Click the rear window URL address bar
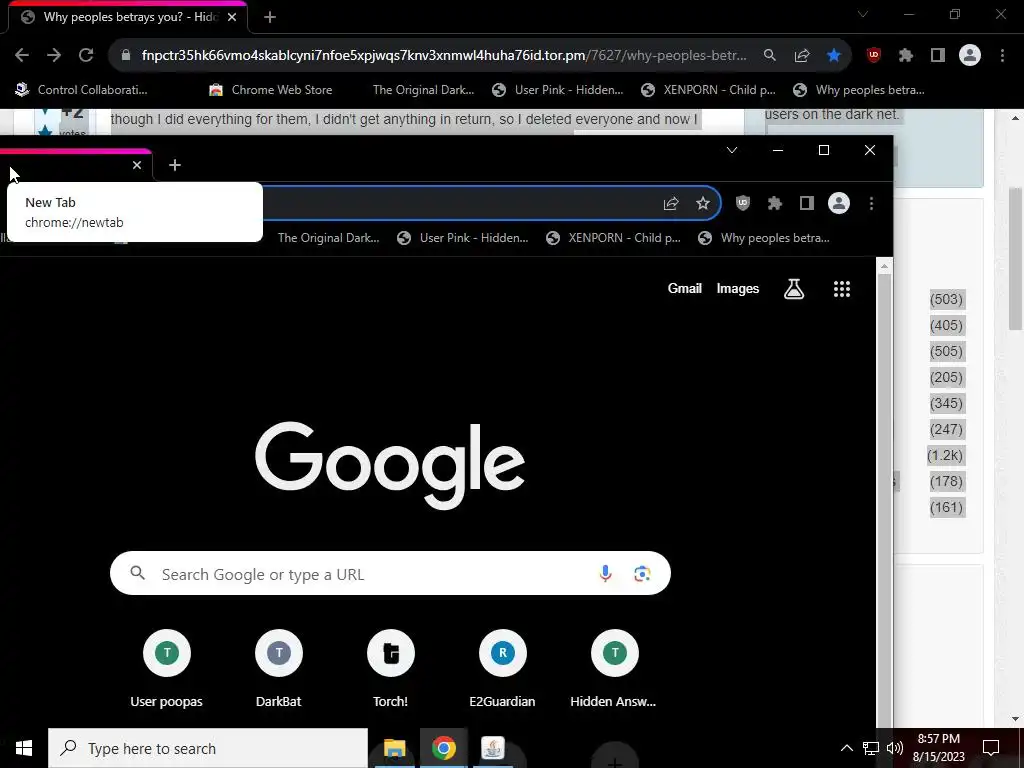1024x768 pixels. (x=444, y=56)
